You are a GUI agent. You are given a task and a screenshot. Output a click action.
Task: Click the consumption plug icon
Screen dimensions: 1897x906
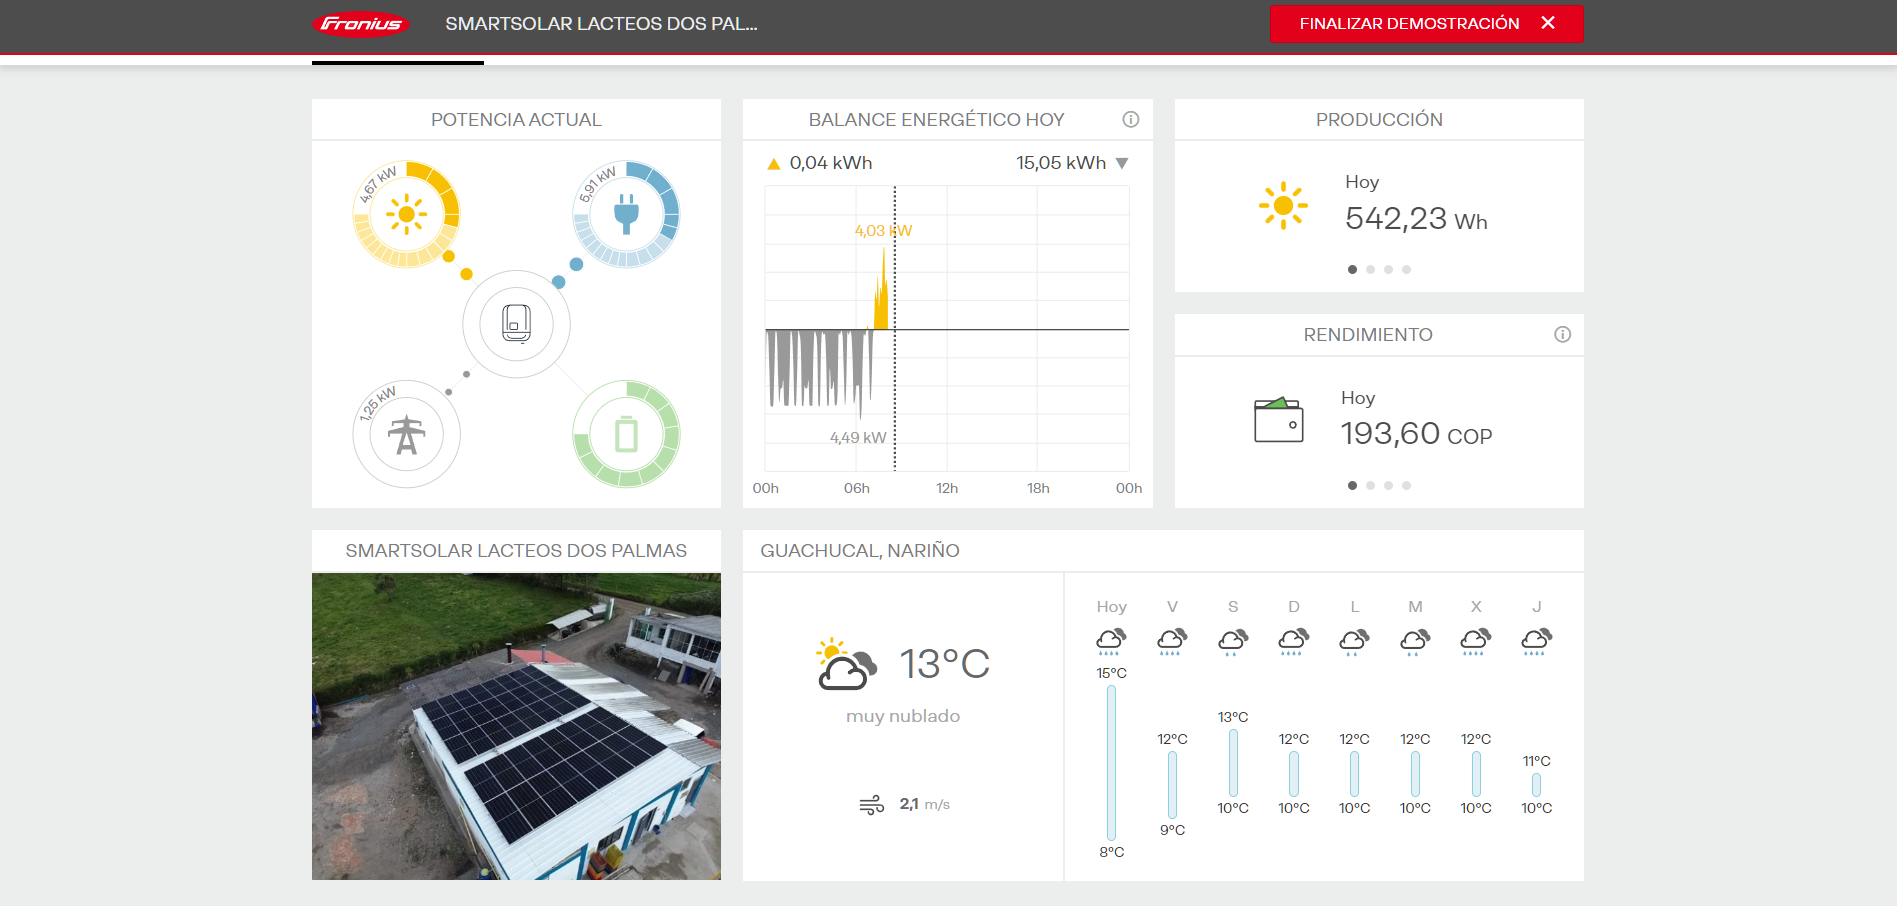[x=626, y=214]
